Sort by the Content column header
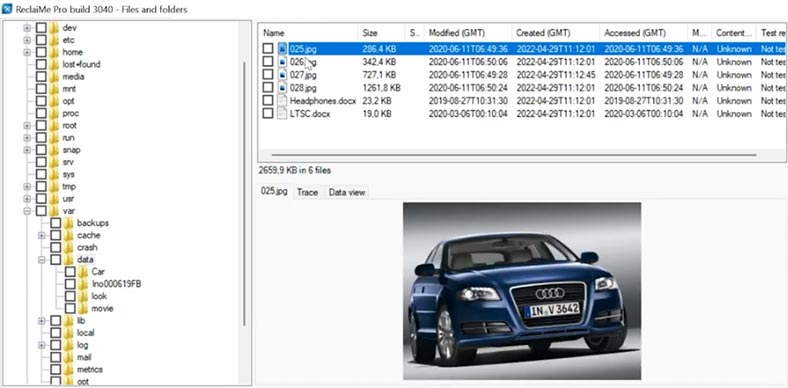The width and height of the screenshot is (788, 388). [x=734, y=33]
